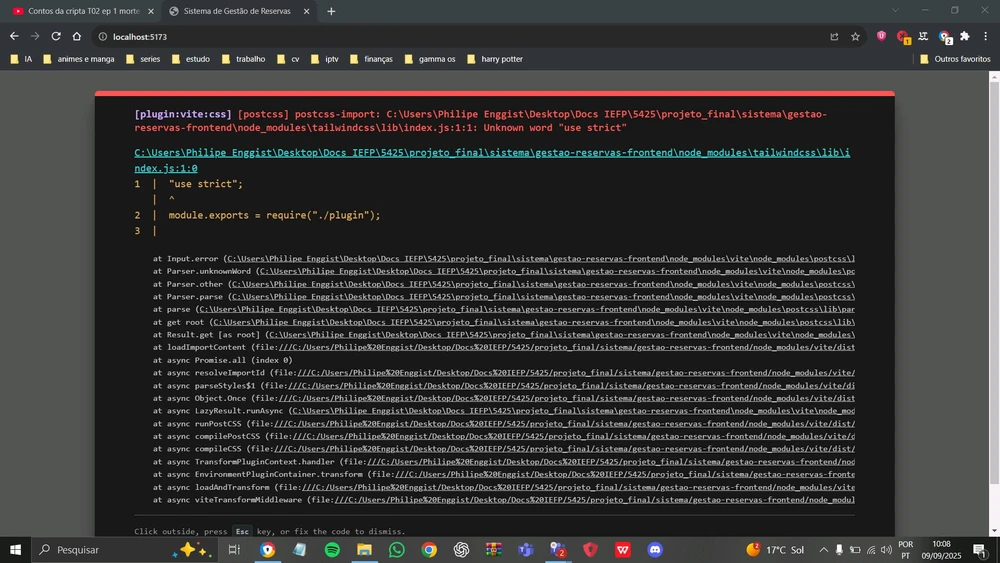Open the browser extensions puzzle icon
The image size is (1000, 563).
[x=965, y=36]
